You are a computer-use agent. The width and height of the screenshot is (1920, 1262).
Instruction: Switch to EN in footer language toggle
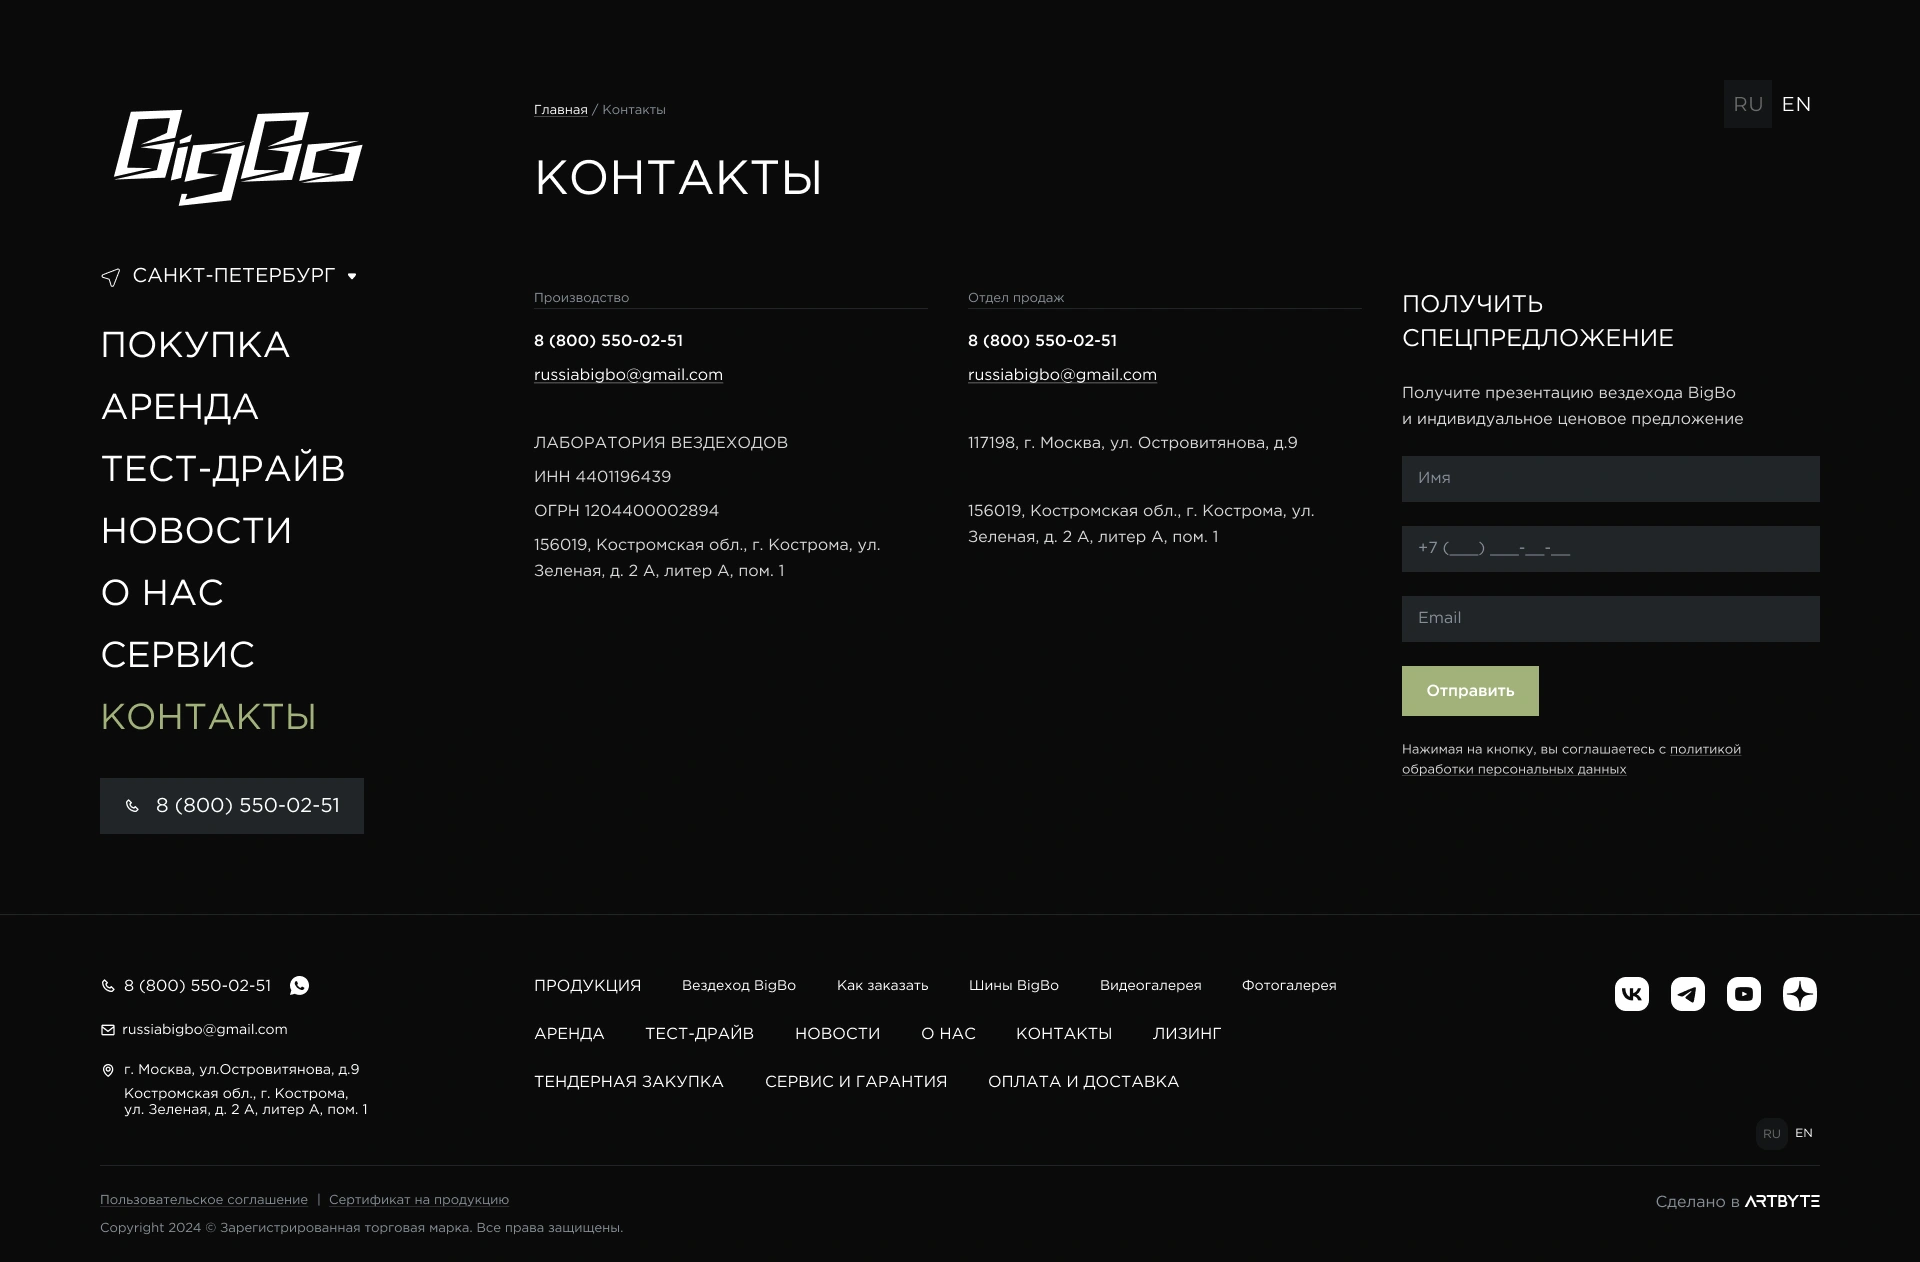[1803, 1133]
